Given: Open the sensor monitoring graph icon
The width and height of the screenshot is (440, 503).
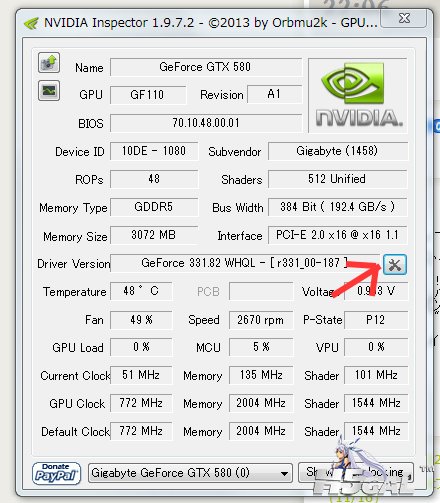Looking at the screenshot, I should click(49, 91).
